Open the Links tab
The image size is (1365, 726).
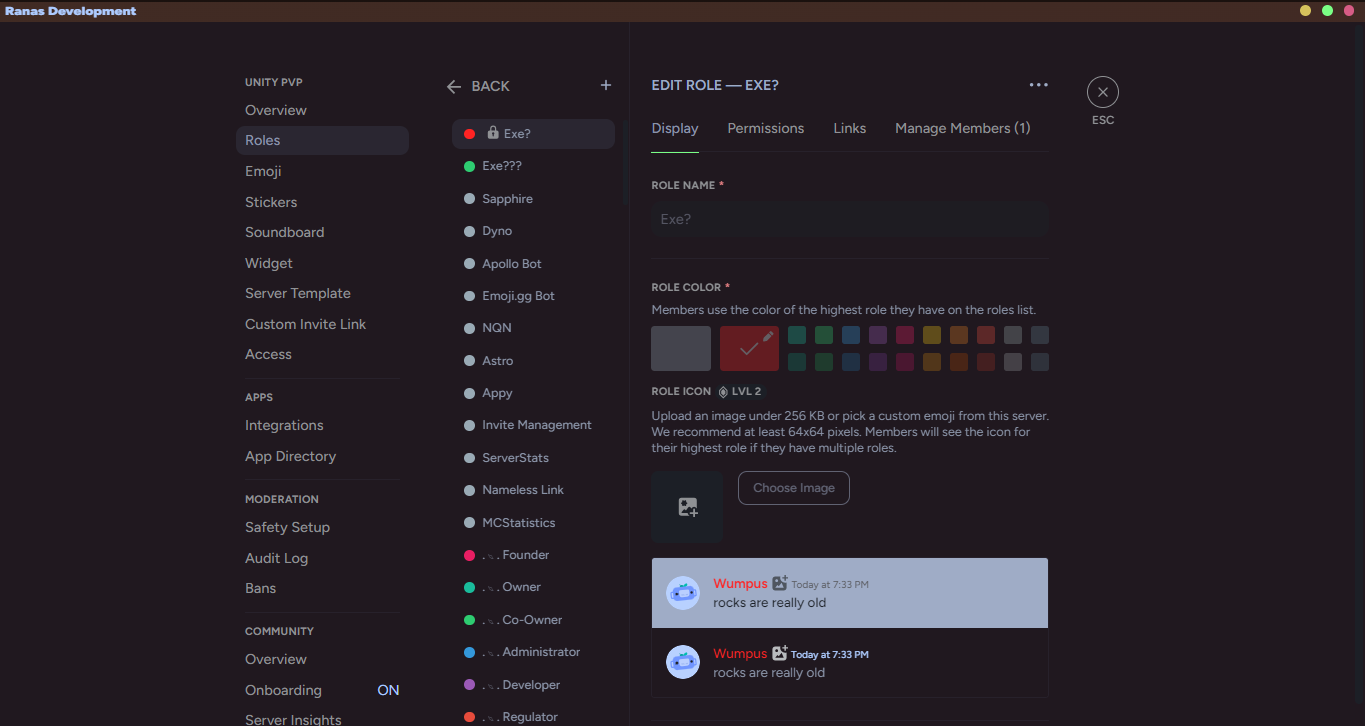click(x=850, y=128)
